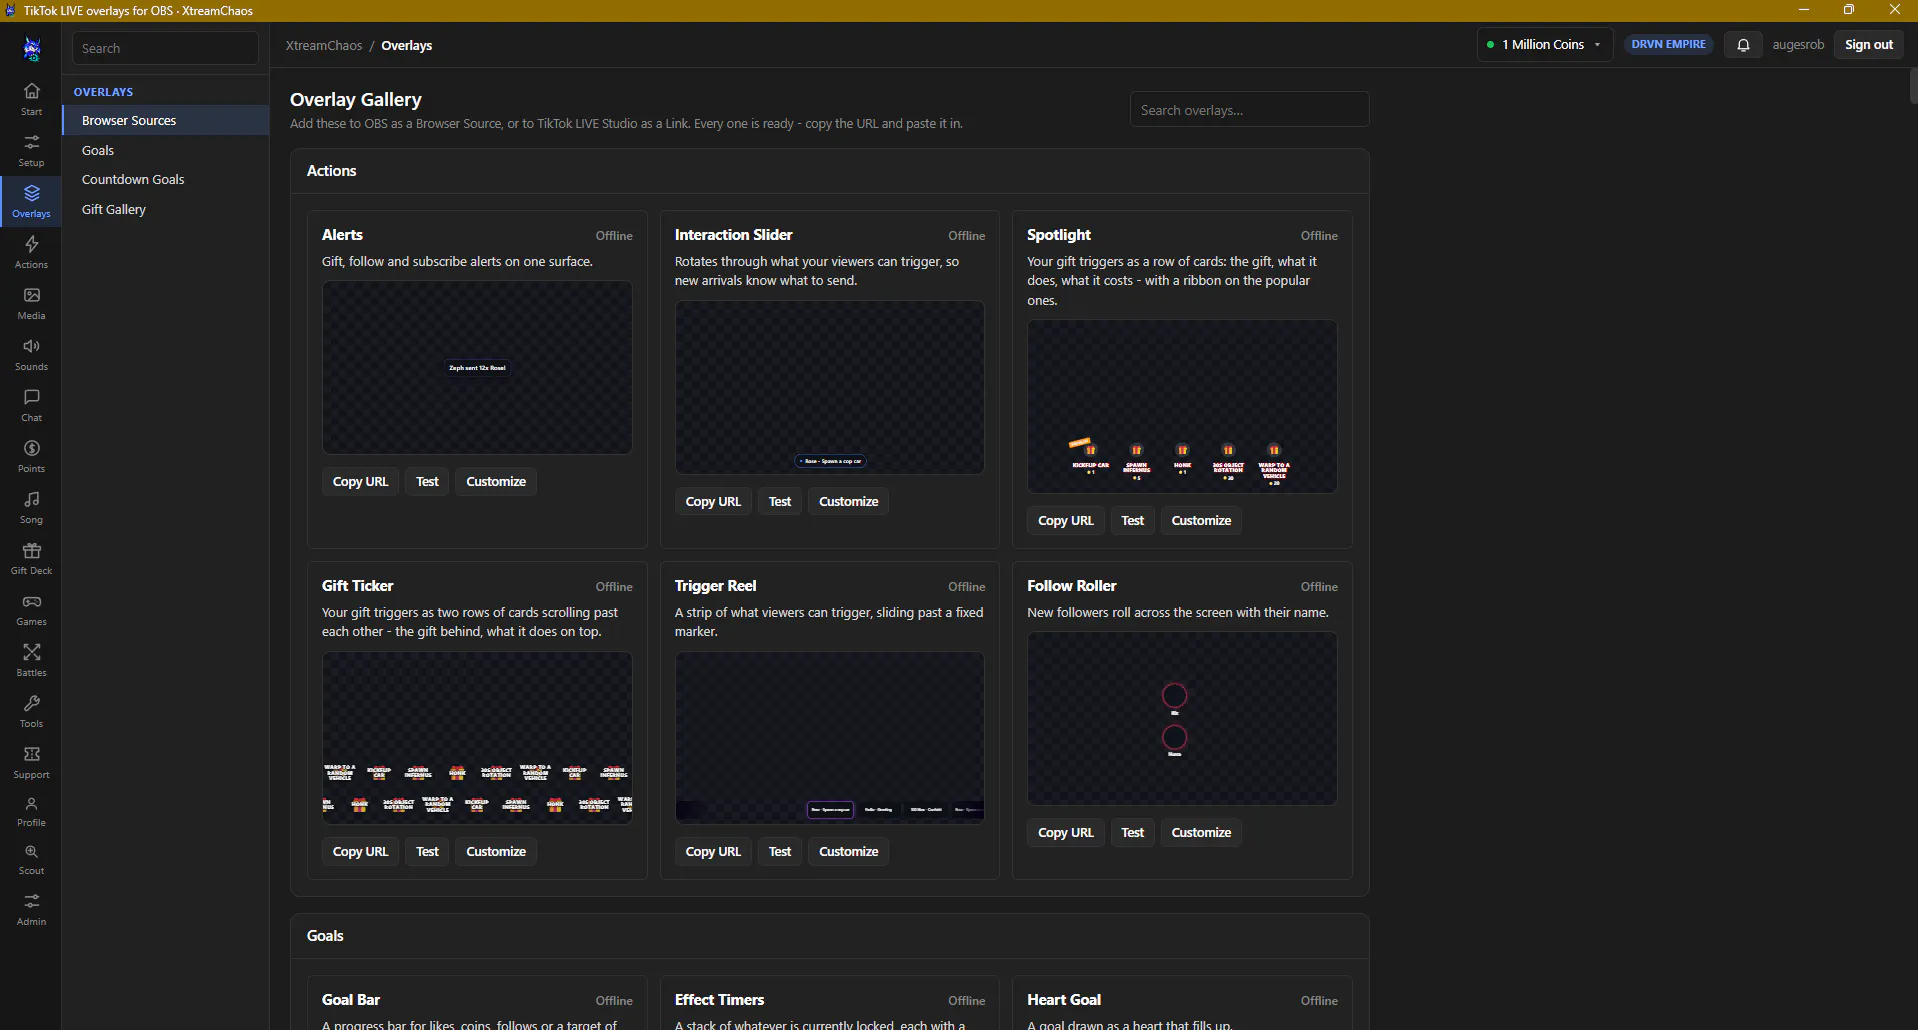
Task: Open the Gift Deck section
Action: click(31, 558)
